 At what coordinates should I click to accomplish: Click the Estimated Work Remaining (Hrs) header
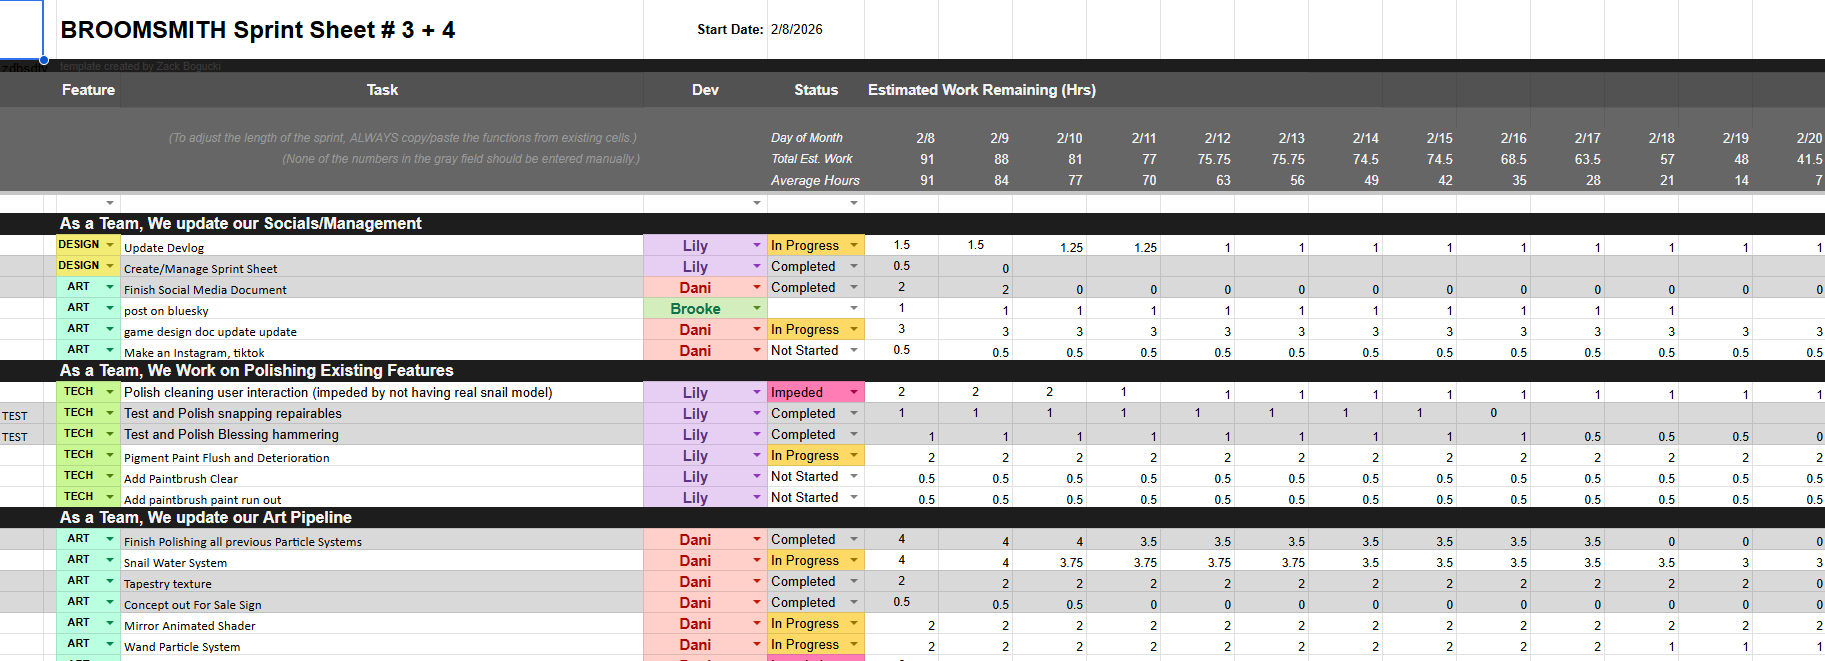pos(982,90)
